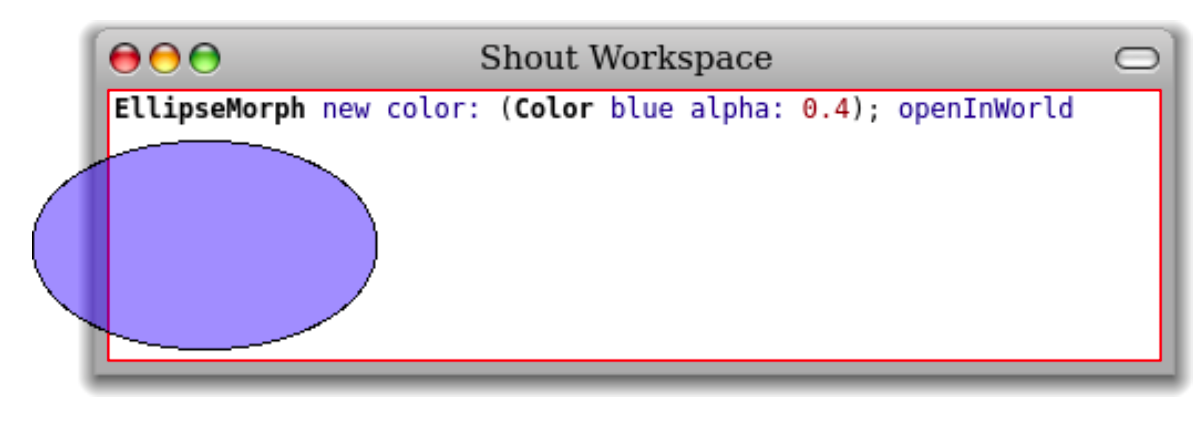The height and width of the screenshot is (437, 1198).
Task: Click the semicolon before openInWorld
Action: pos(872,109)
